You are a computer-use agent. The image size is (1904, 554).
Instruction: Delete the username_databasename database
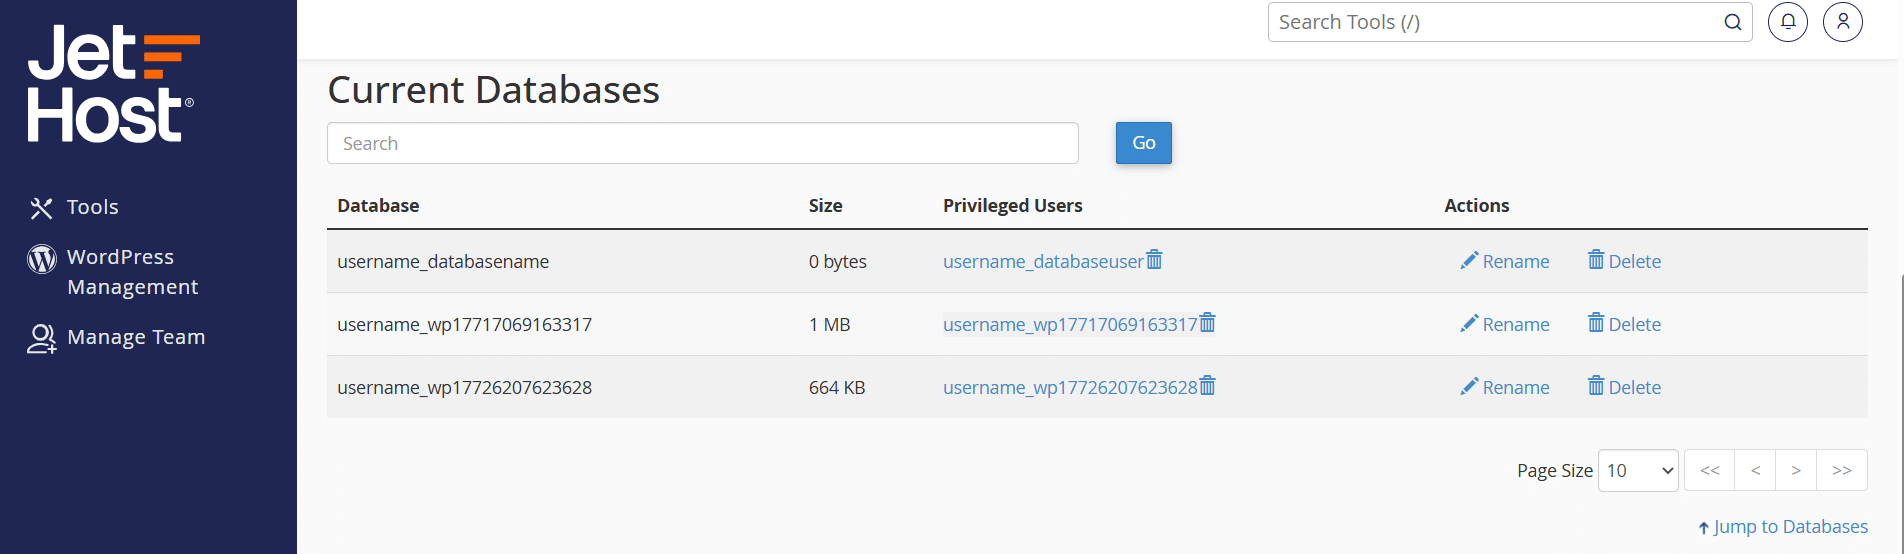click(1625, 261)
